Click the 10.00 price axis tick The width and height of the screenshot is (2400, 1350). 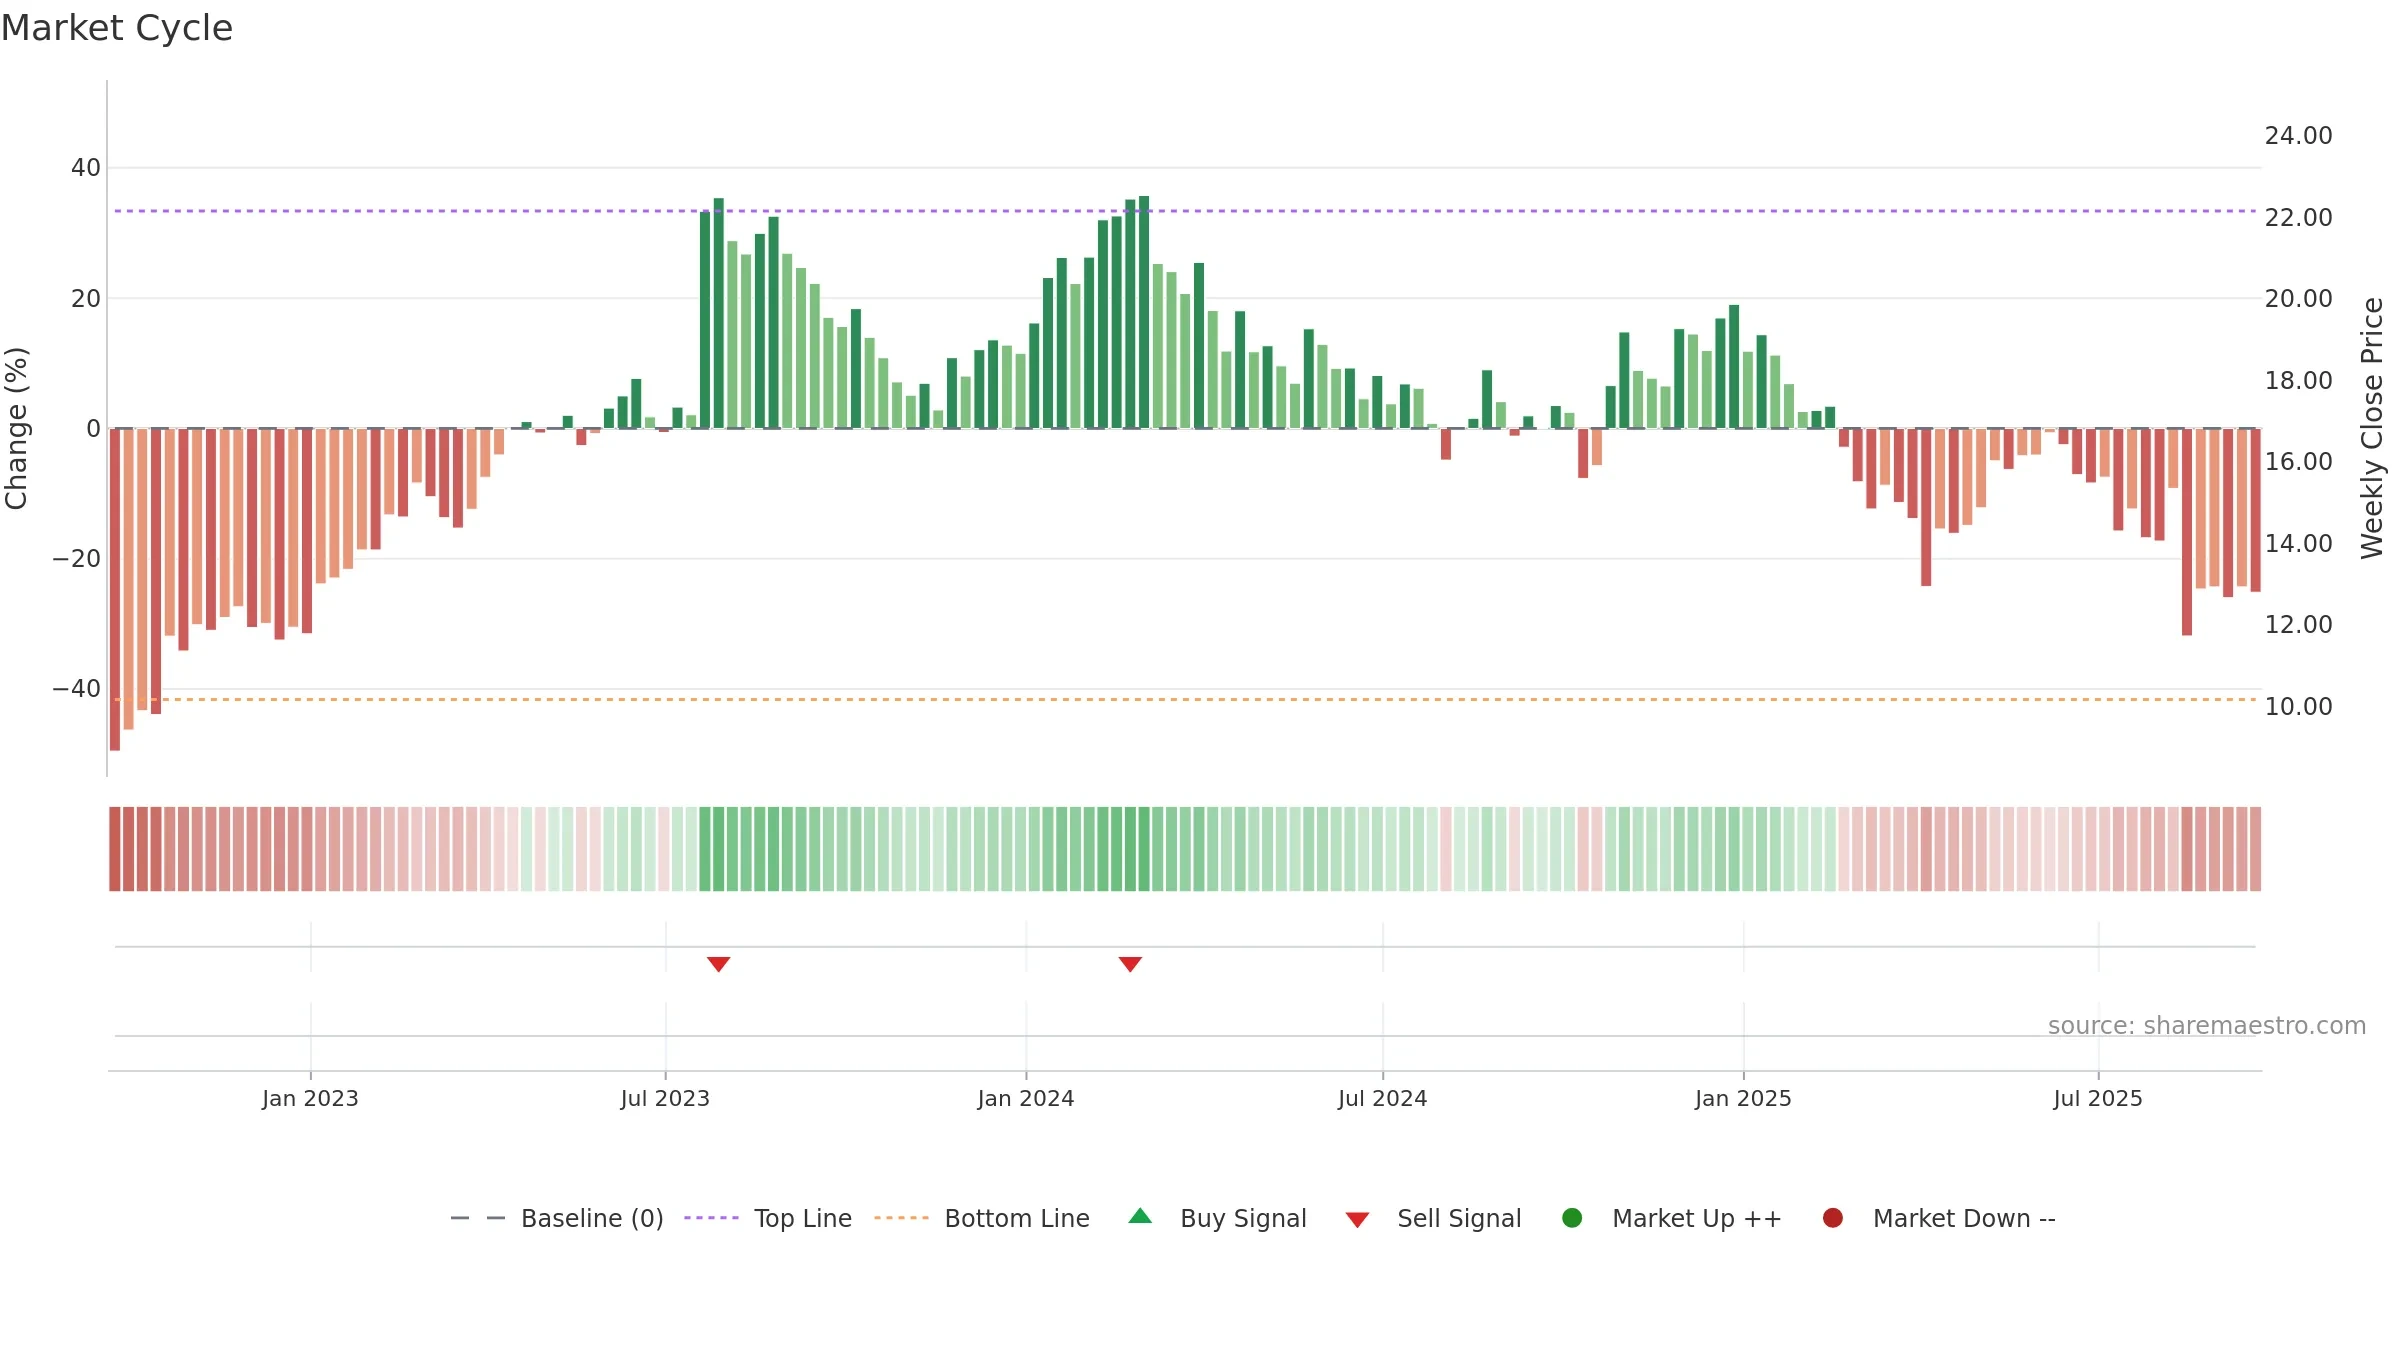click(2298, 707)
